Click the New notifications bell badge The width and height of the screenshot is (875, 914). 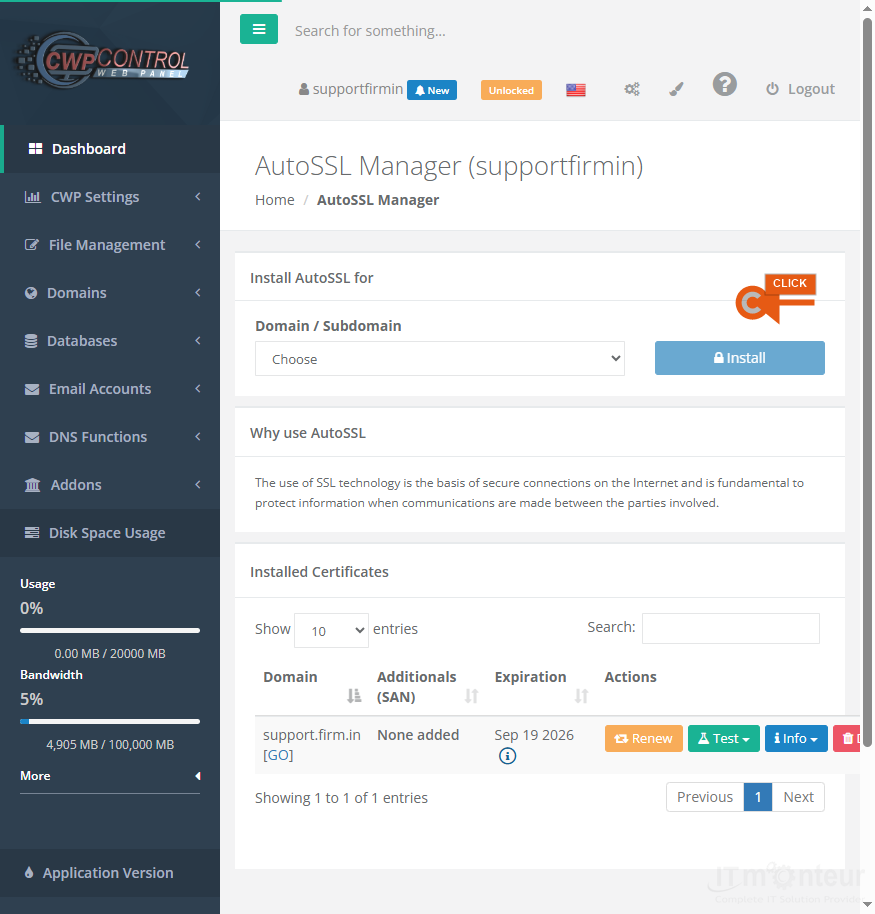pyautogui.click(x=432, y=90)
